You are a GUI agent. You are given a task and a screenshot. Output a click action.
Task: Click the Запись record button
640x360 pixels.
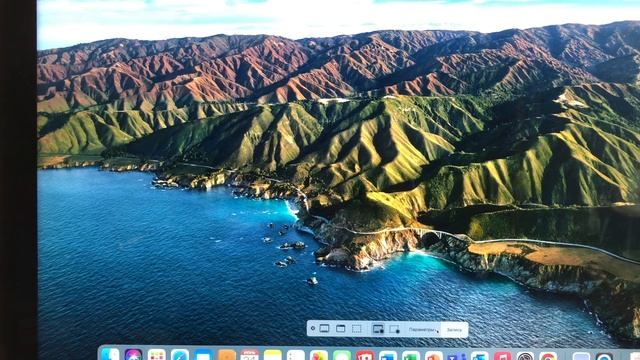[454, 329]
